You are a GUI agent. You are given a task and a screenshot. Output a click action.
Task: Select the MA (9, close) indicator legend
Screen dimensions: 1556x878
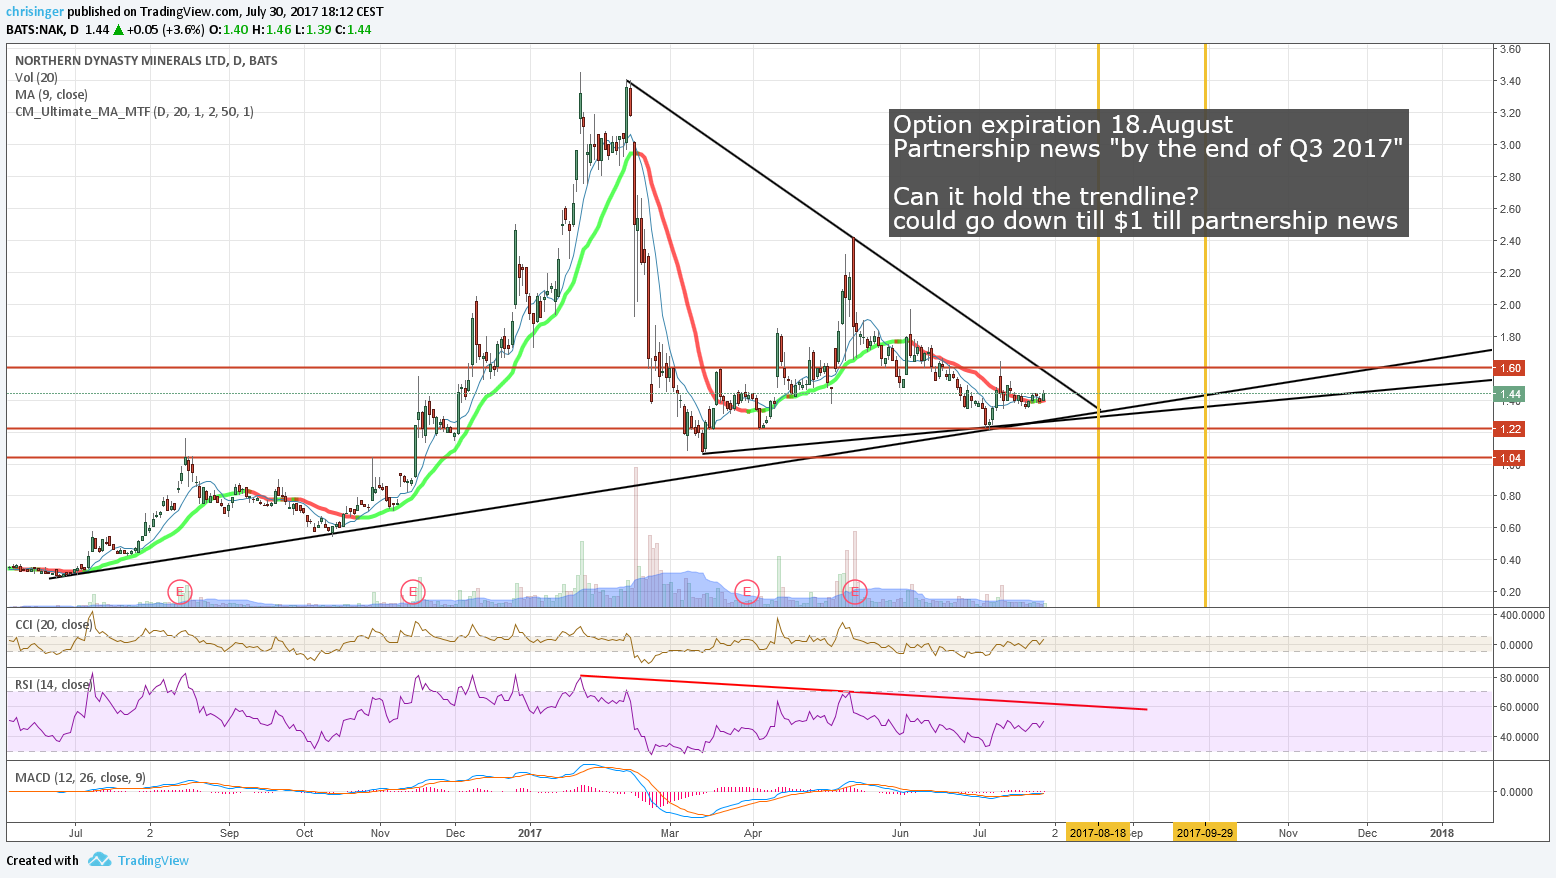[x=51, y=95]
